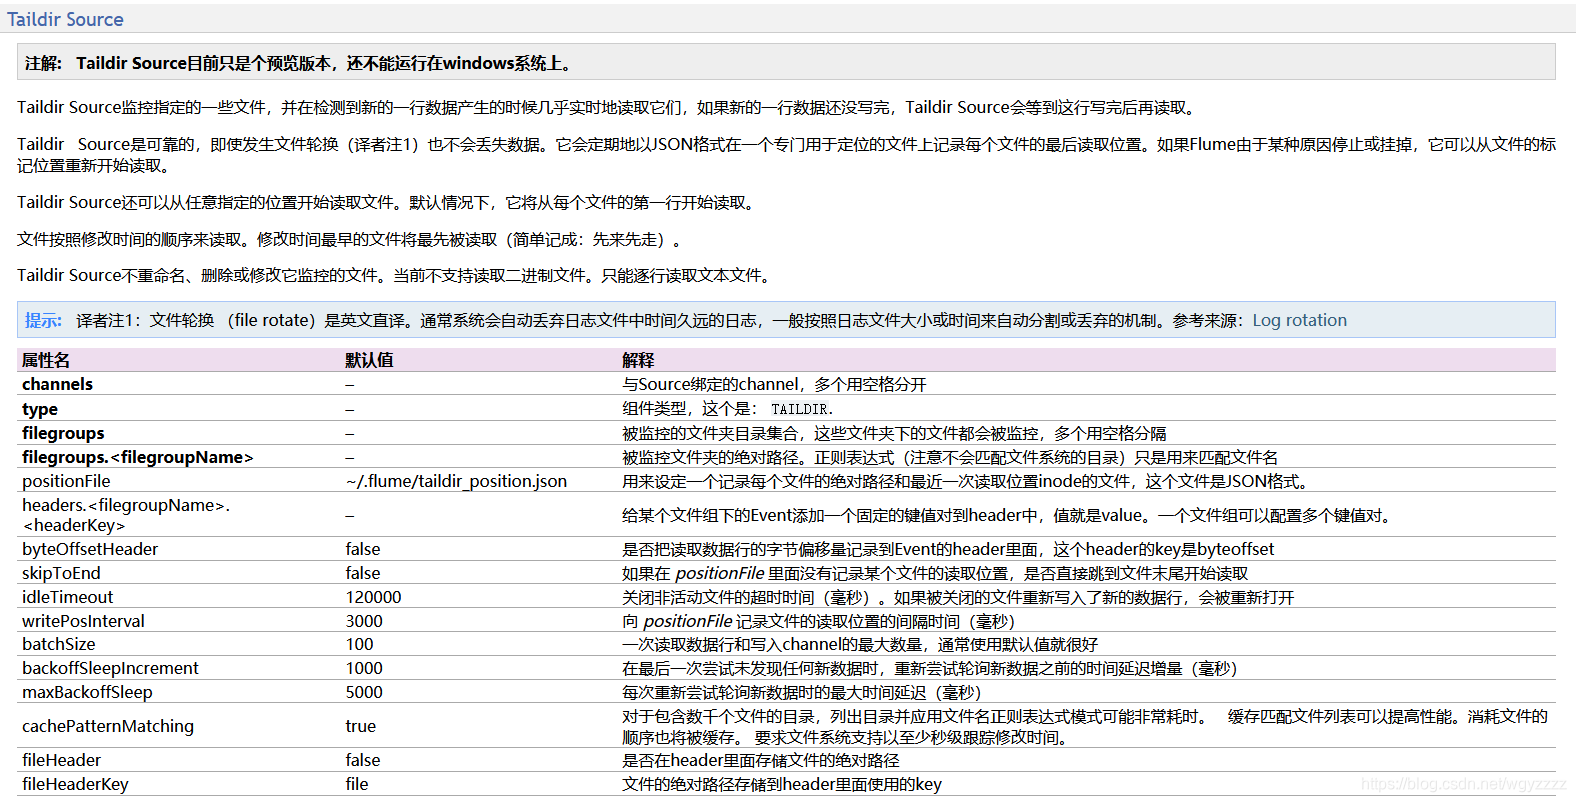Click the 提示 hint label
Image resolution: width=1576 pixels, height=802 pixels.
(43, 320)
